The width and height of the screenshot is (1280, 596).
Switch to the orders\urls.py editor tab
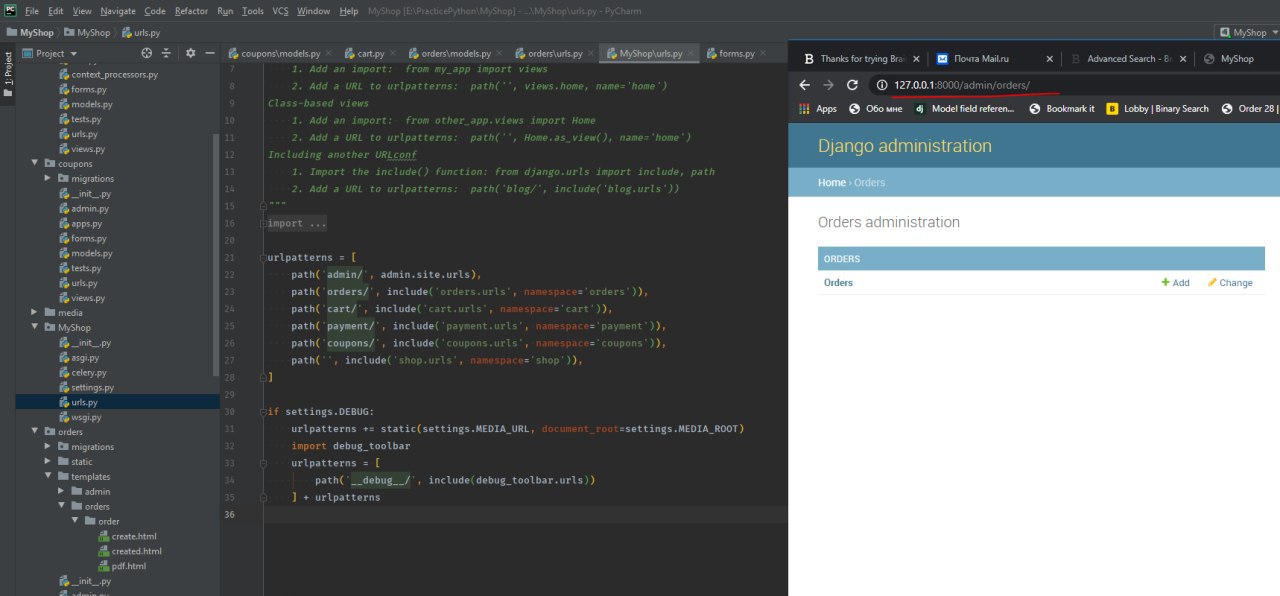[x=555, y=53]
